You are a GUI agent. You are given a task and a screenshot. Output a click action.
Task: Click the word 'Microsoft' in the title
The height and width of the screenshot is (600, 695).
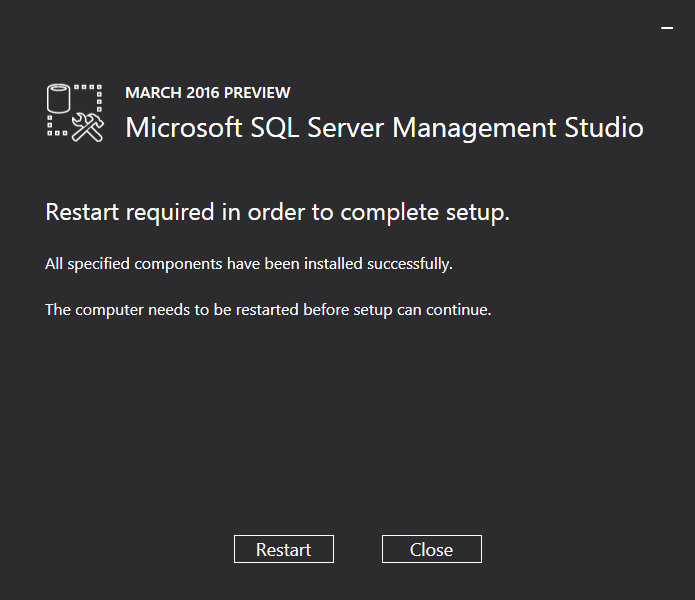[x=183, y=128]
